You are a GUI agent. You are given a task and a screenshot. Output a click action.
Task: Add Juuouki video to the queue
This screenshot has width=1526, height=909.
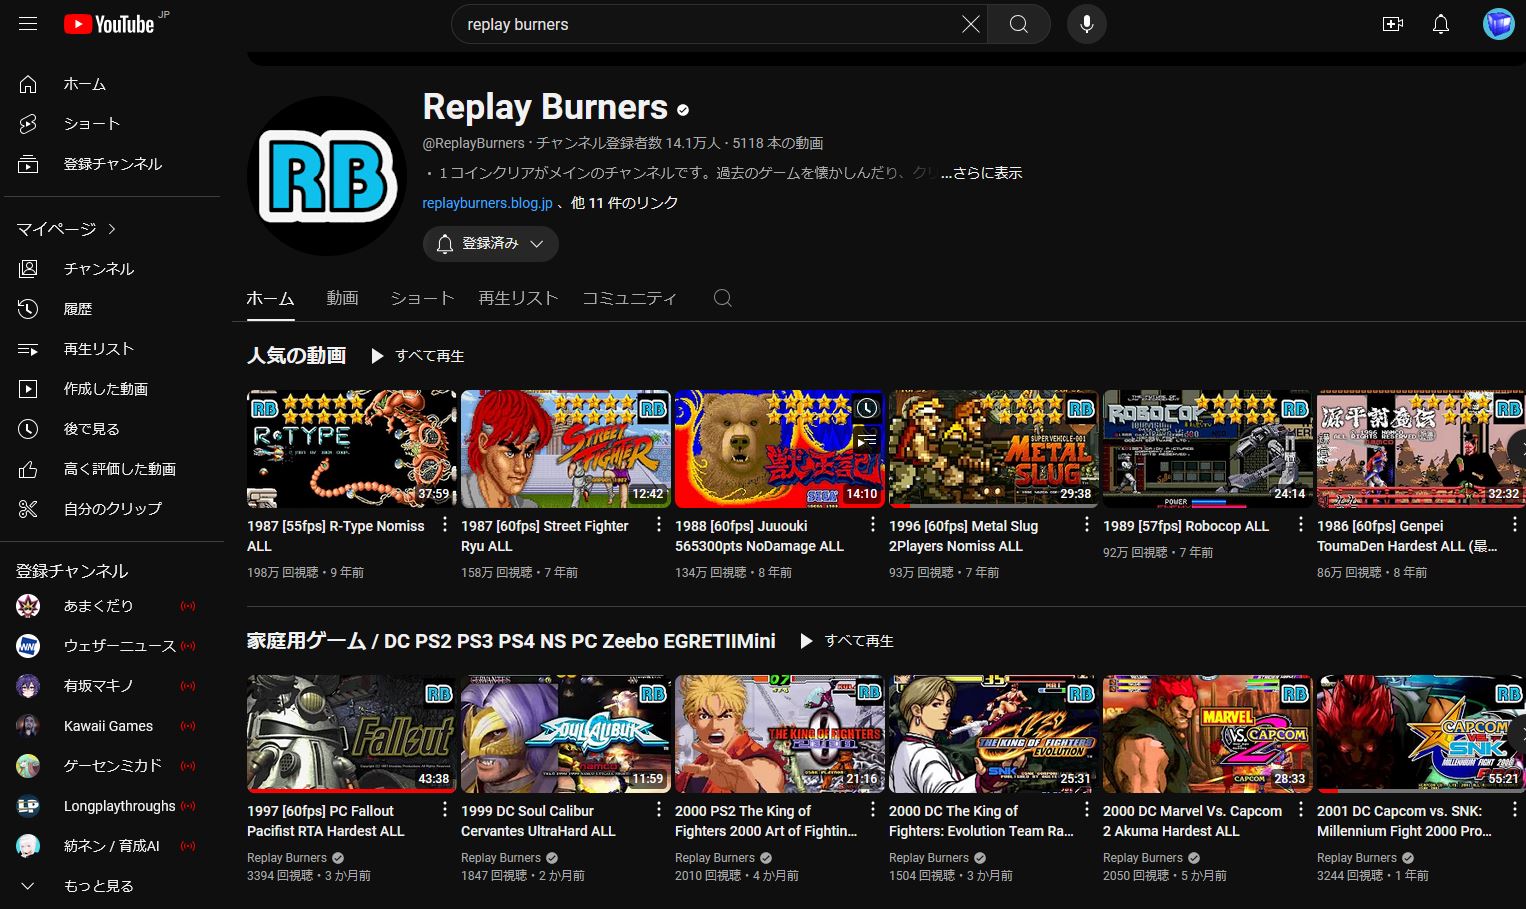click(866, 439)
